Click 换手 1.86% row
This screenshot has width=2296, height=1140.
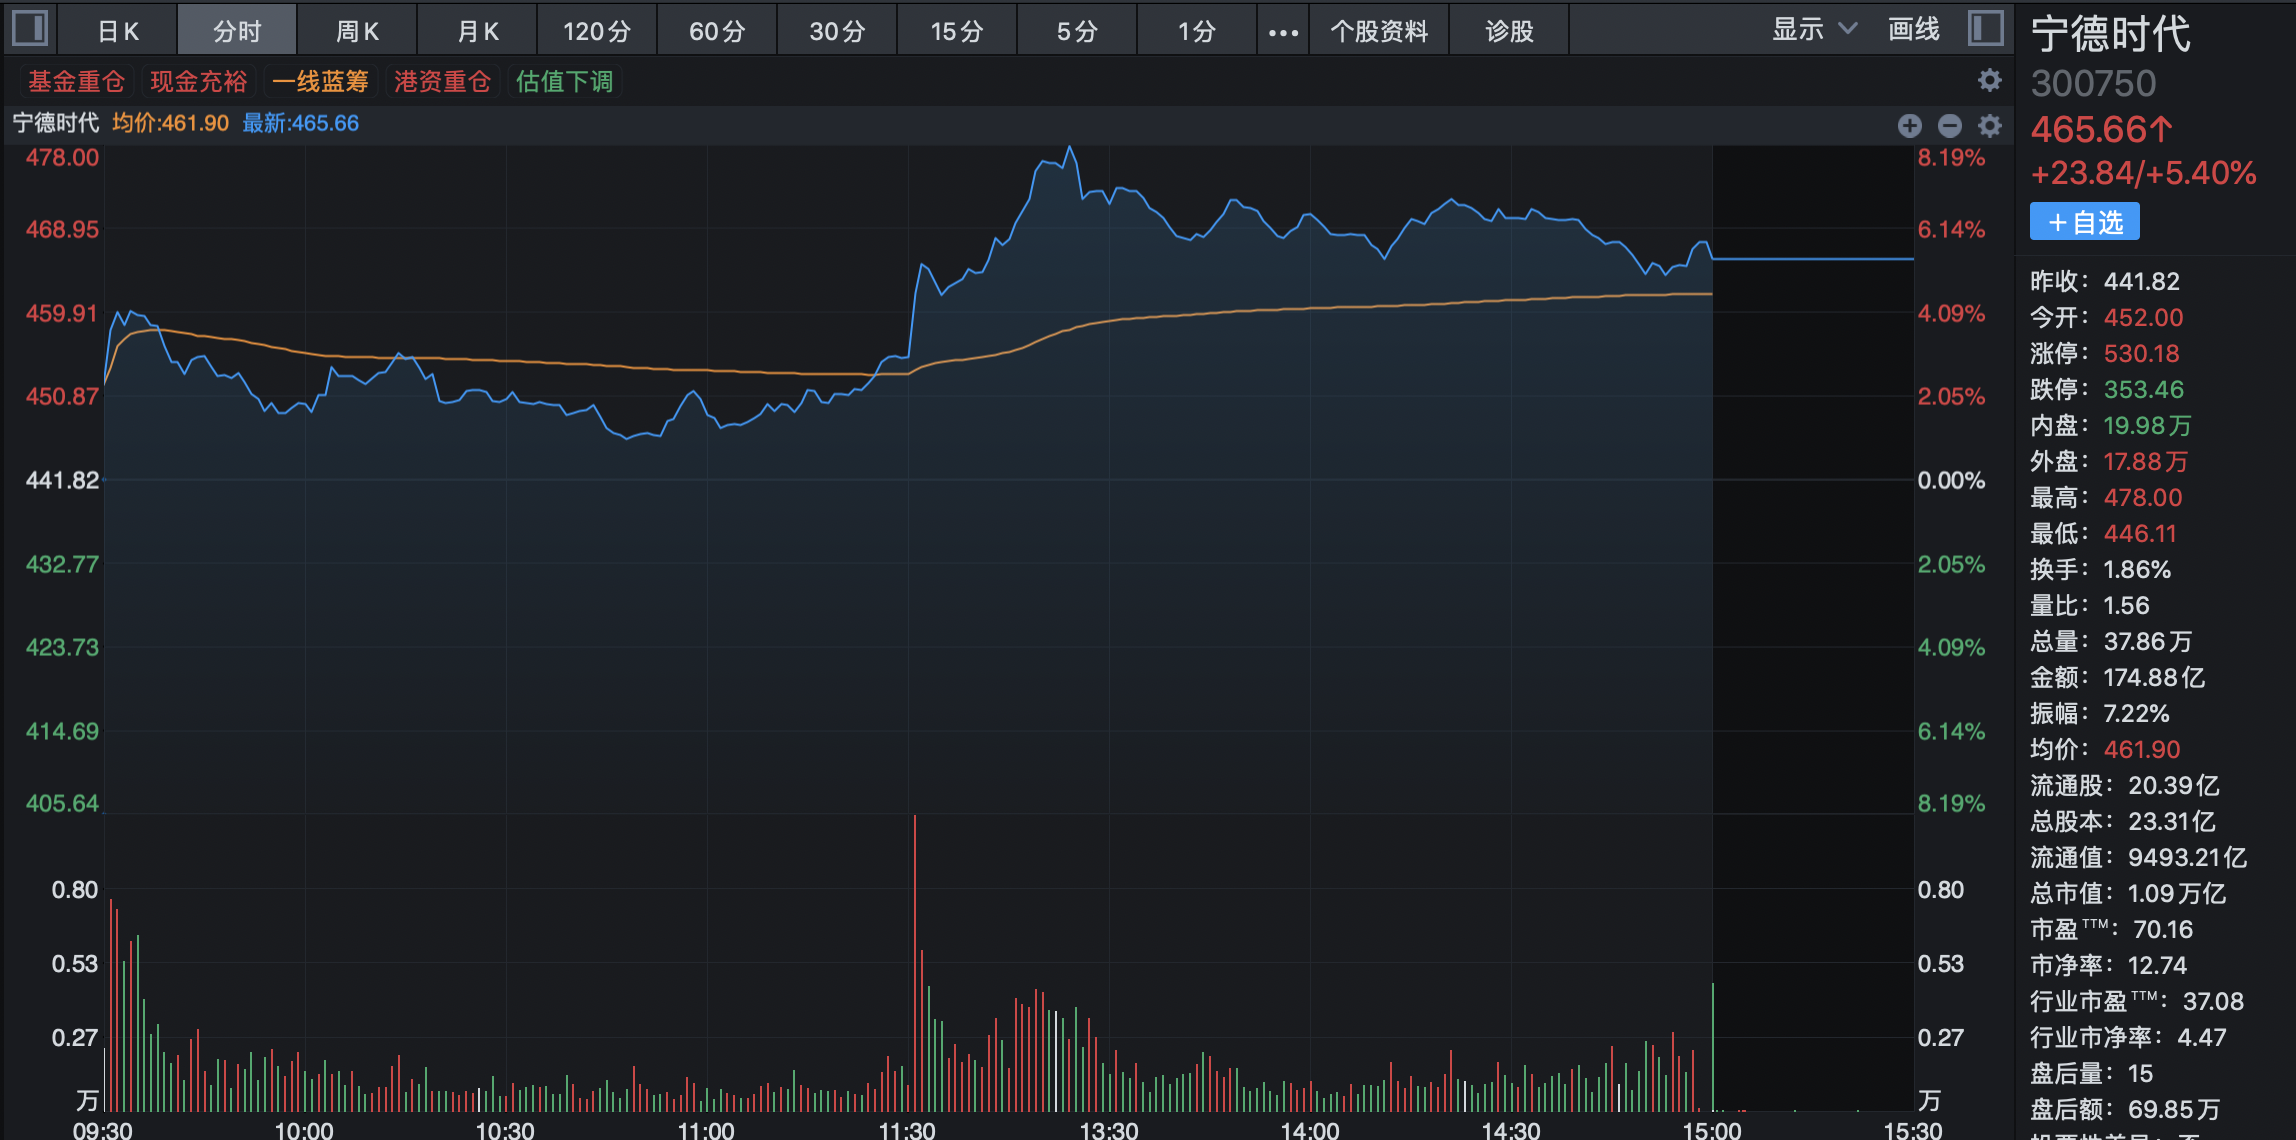click(2101, 569)
